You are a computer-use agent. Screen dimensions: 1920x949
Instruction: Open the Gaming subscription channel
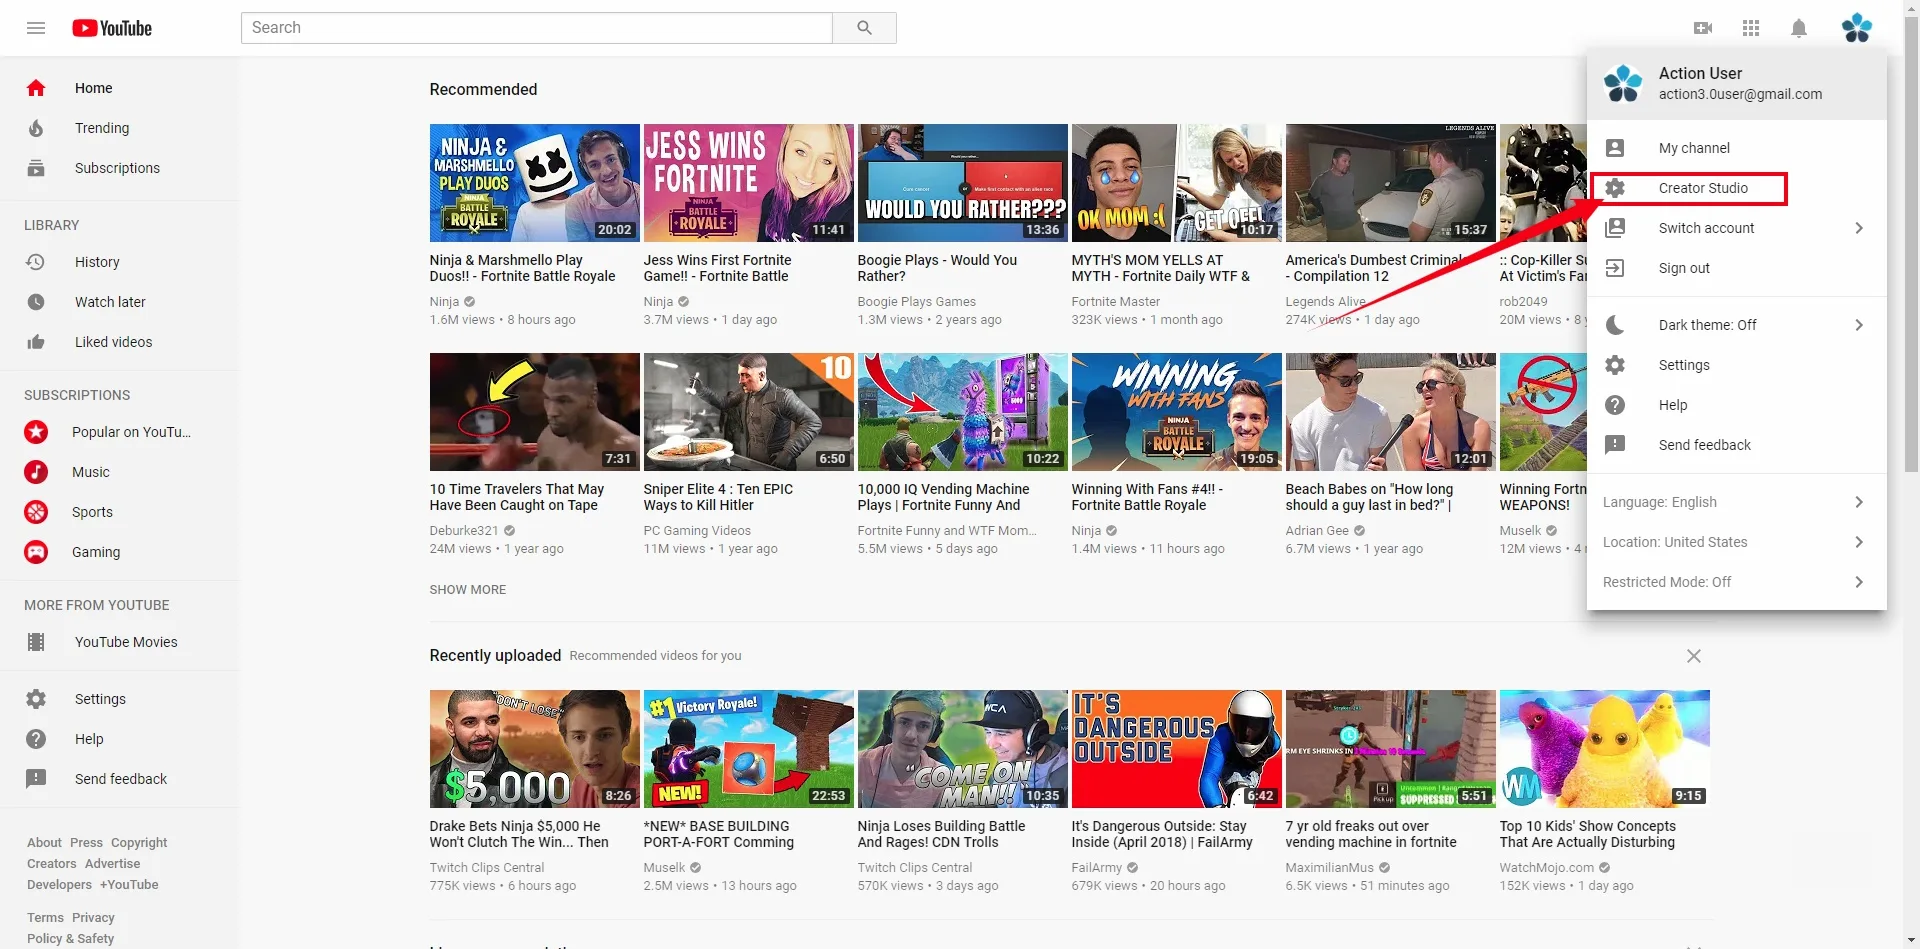coord(120,552)
